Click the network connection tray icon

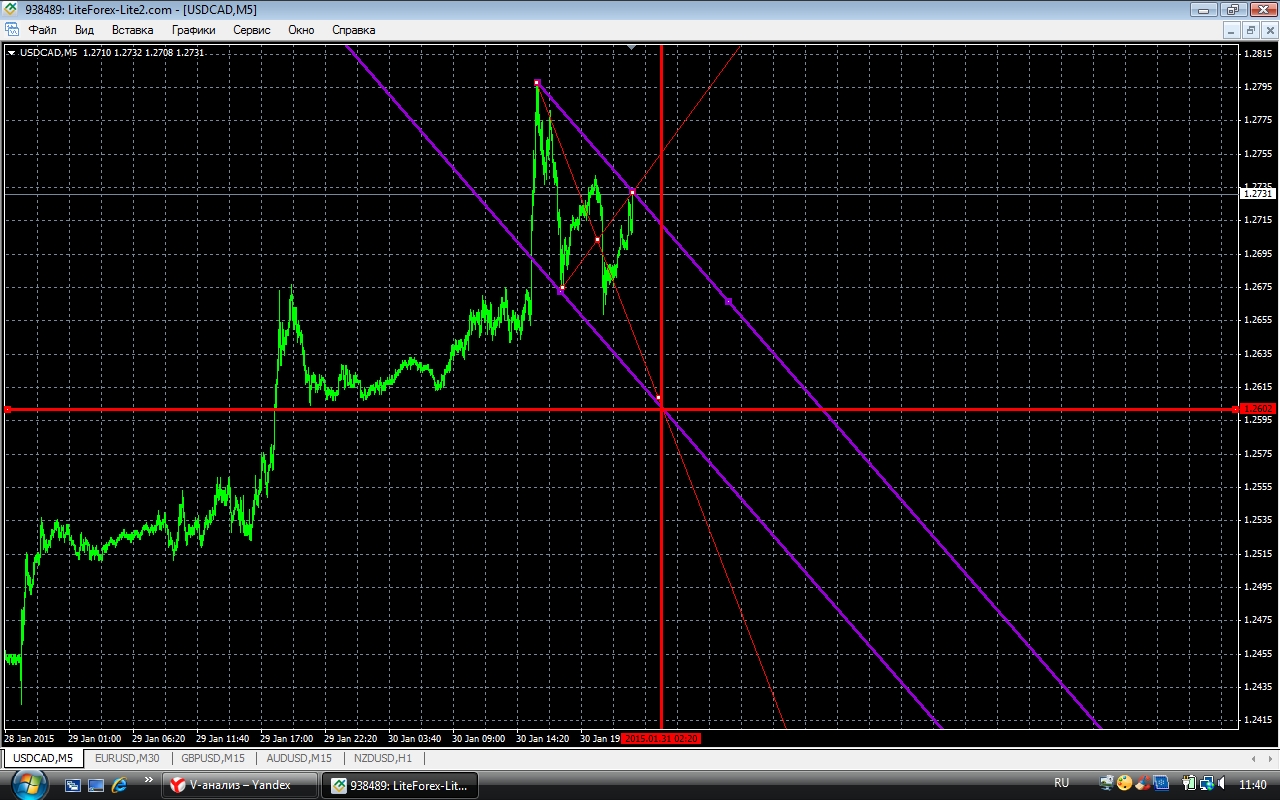coord(1206,783)
